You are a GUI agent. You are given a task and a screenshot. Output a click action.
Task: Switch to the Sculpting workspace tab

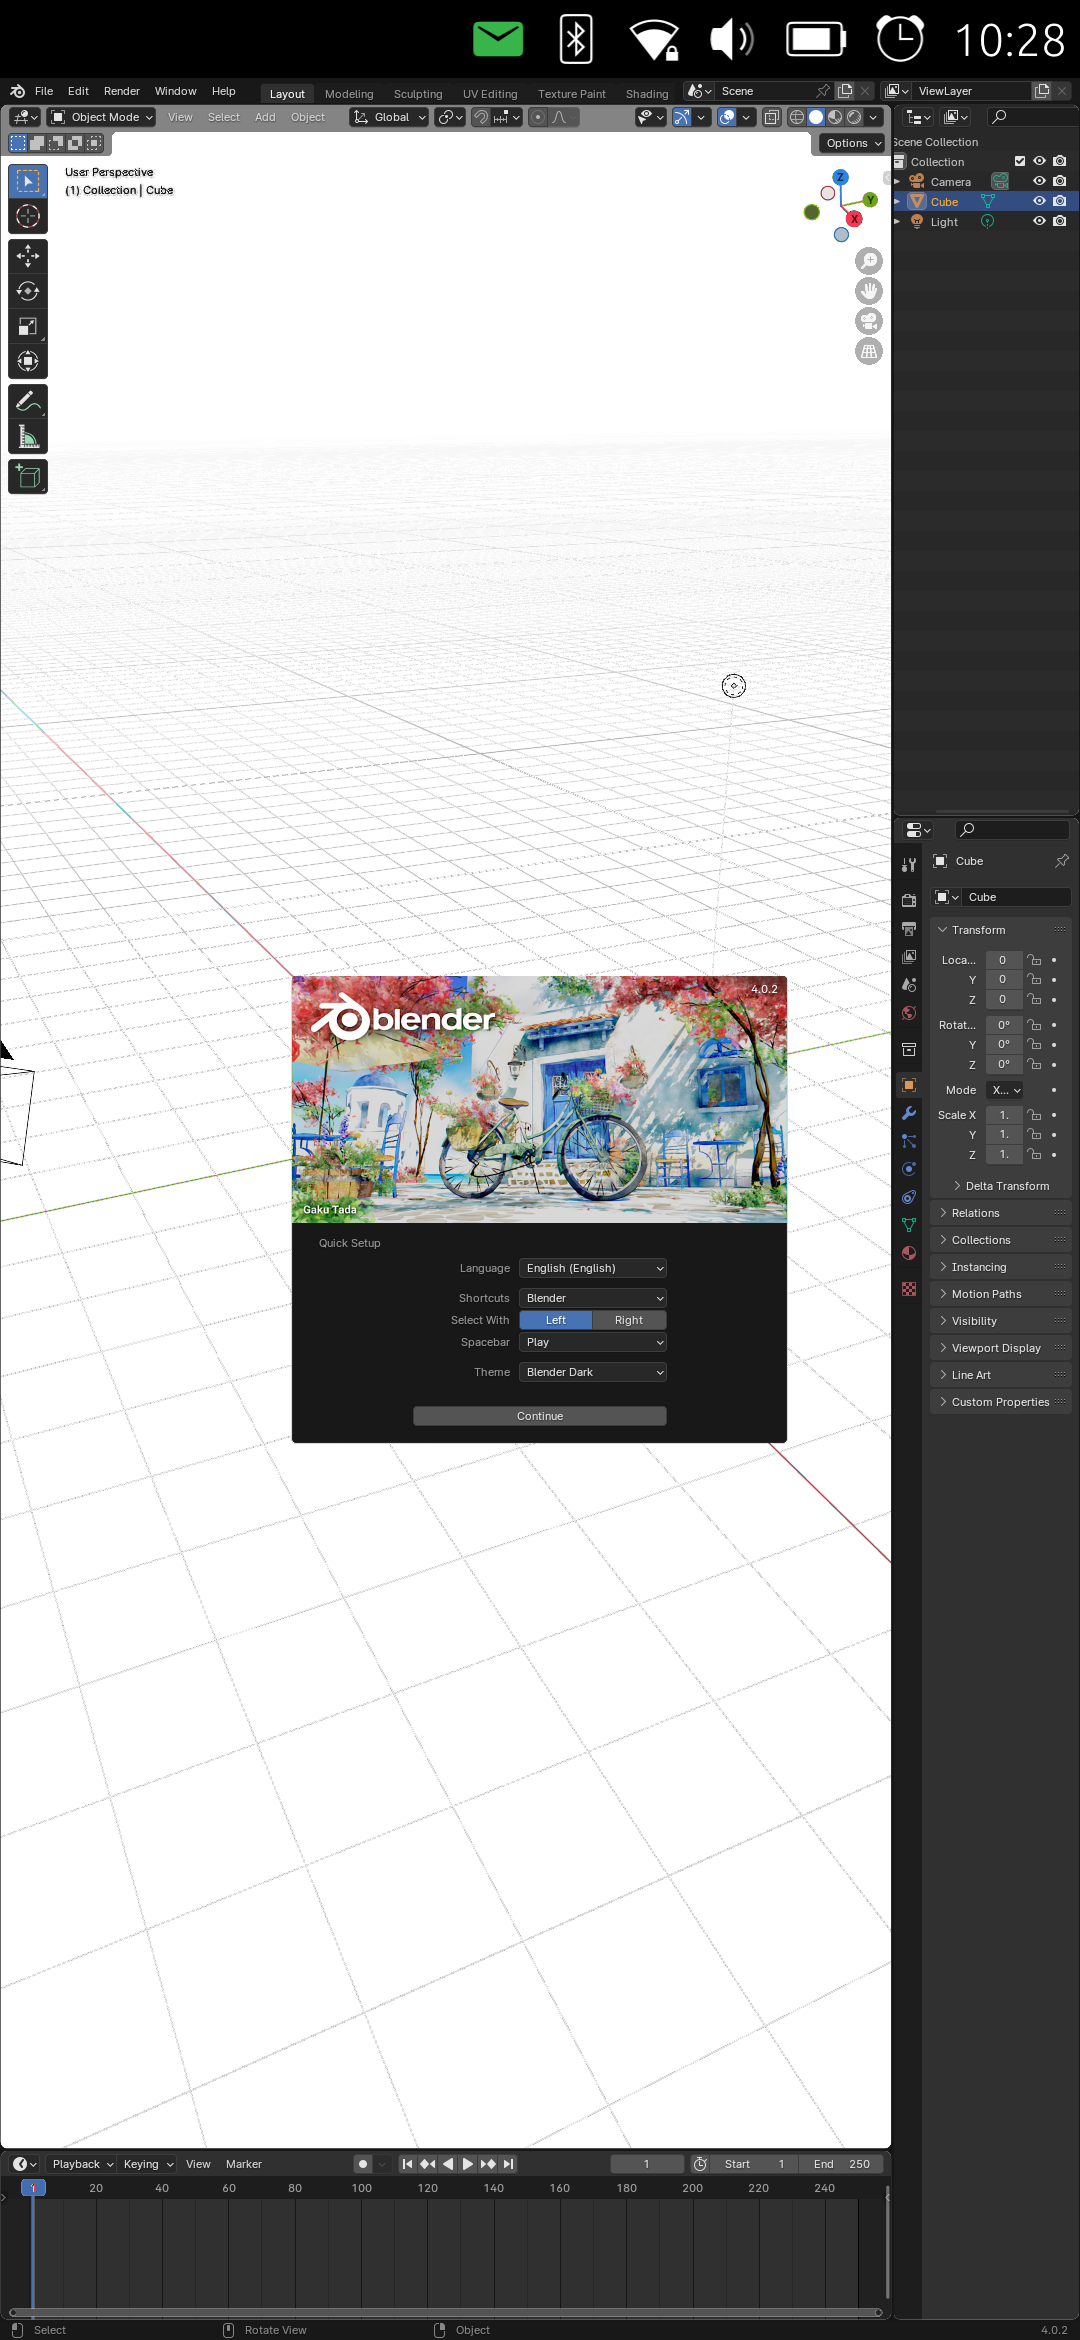tap(417, 94)
